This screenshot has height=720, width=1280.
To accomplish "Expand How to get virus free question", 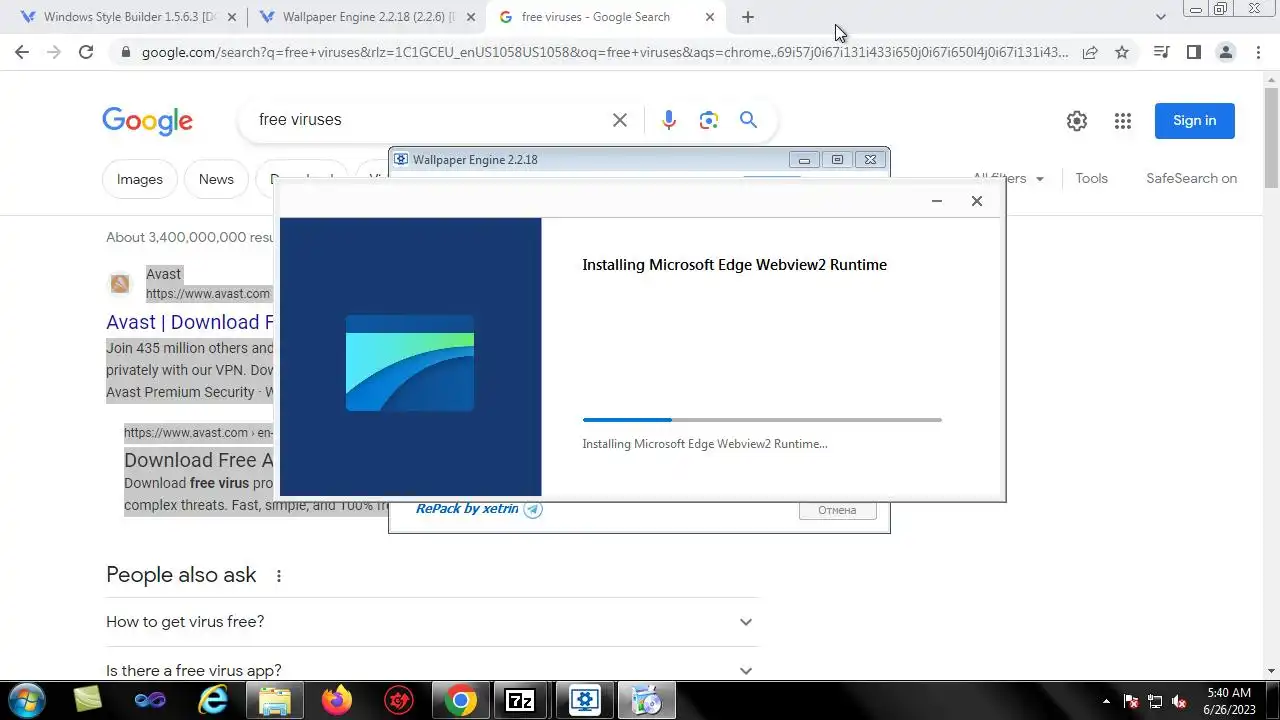I will click(432, 622).
